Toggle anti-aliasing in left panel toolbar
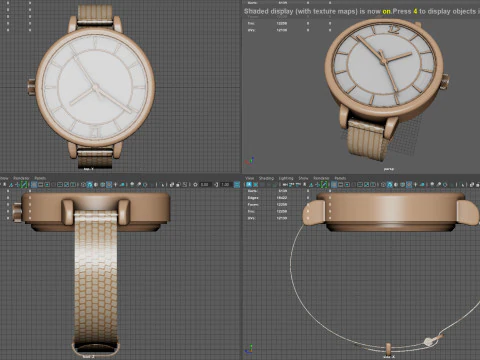The height and width of the screenshot is (360, 480). (145, 184)
